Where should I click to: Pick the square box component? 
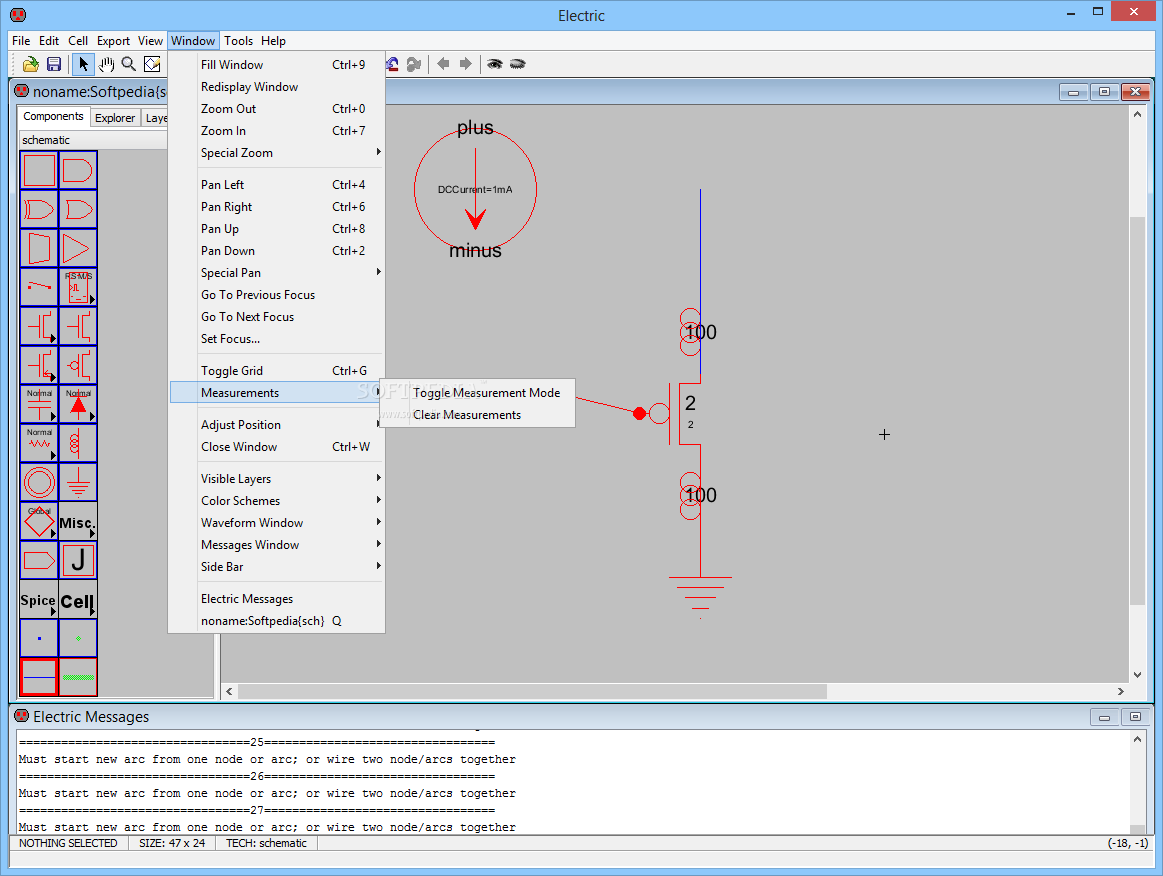(x=39, y=171)
